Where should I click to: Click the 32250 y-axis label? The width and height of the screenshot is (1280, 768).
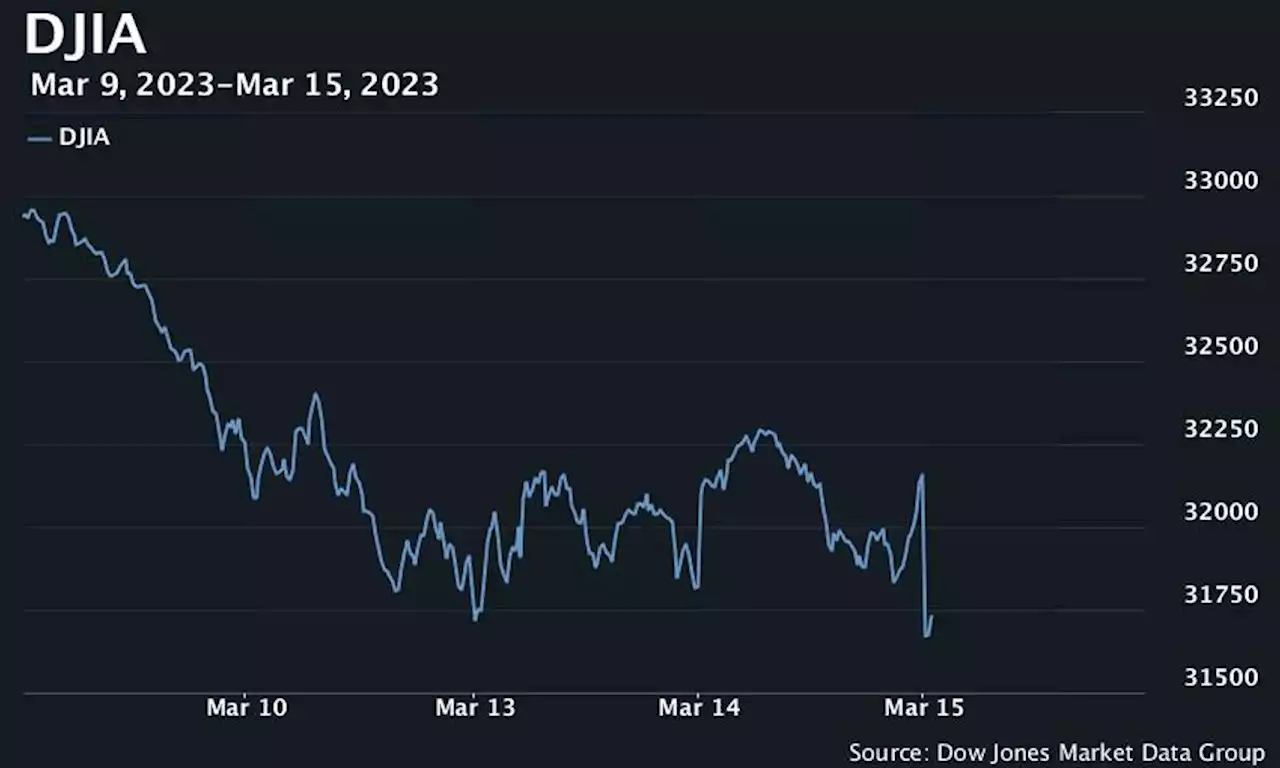[1220, 429]
